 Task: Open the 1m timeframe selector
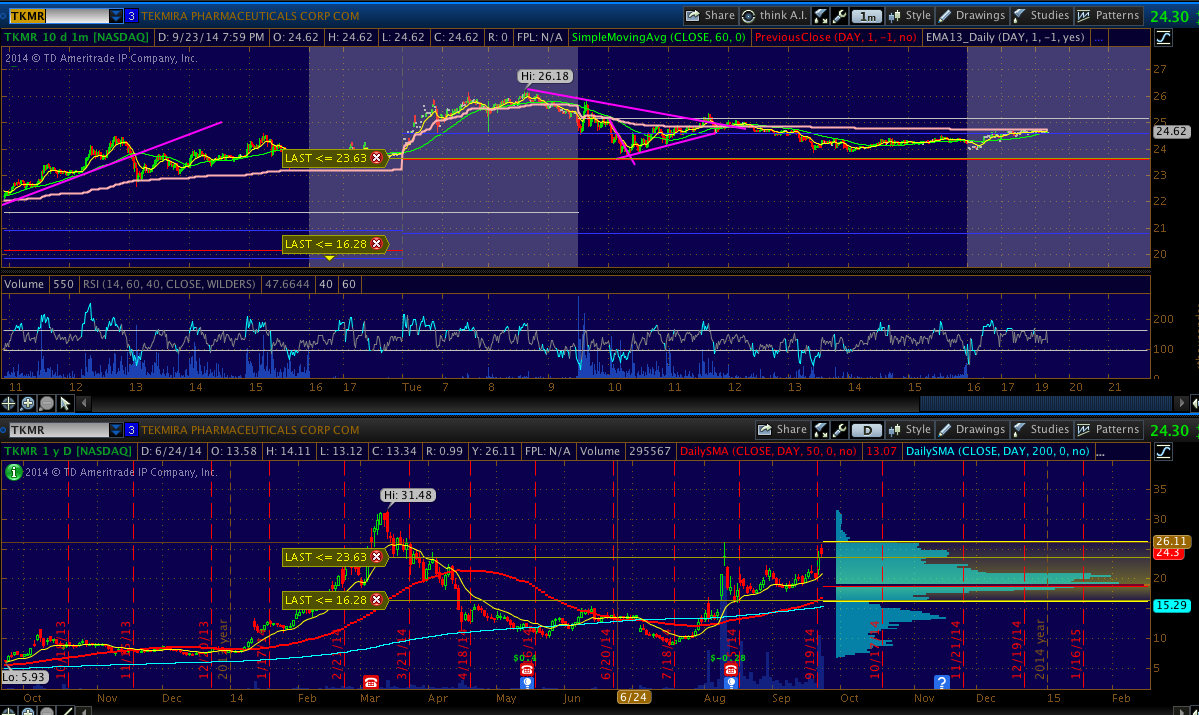(x=866, y=16)
